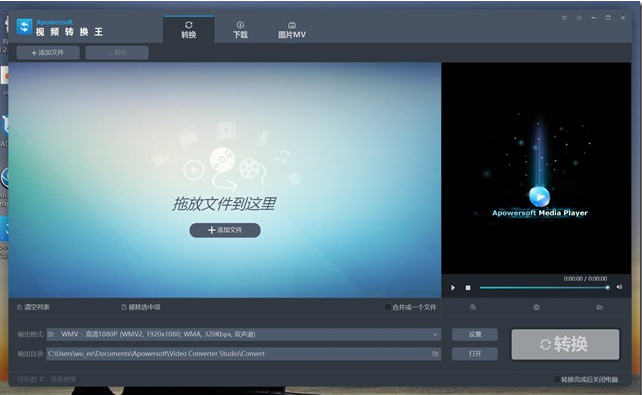Viewport: 642px width, 395px height.
Task: Click the 设置 settings button
Action: 475,334
